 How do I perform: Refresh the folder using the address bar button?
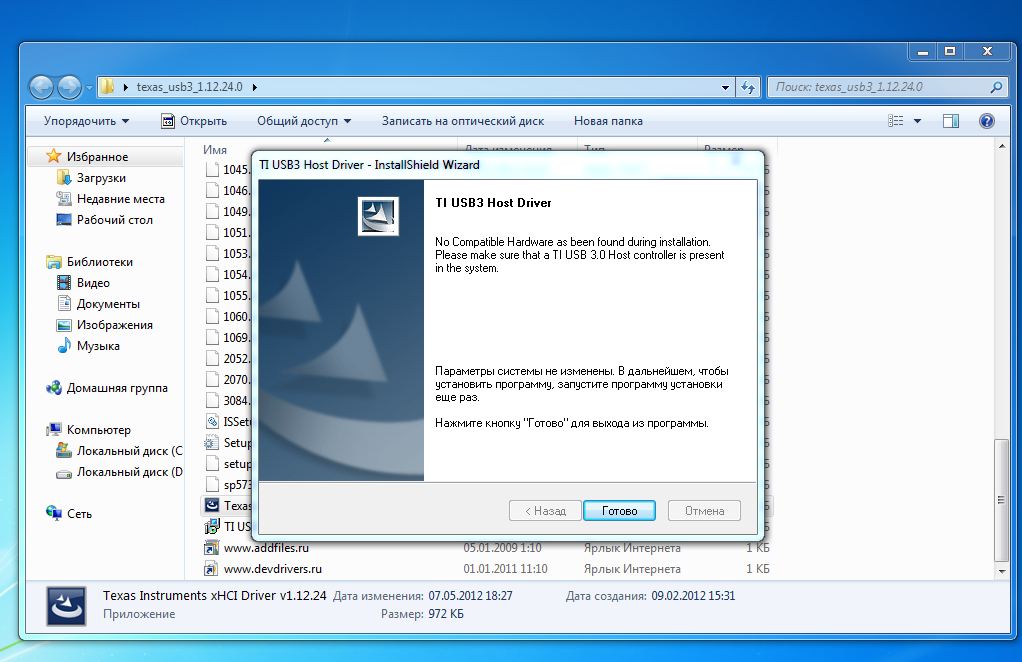click(x=748, y=87)
